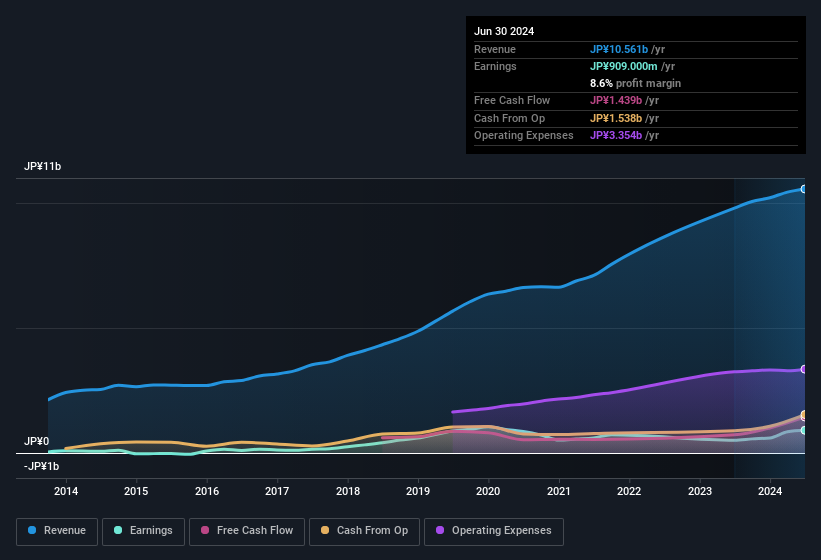Image resolution: width=821 pixels, height=560 pixels.
Task: Click the Free Cash Flow label in tooltip
Action: click(x=512, y=100)
